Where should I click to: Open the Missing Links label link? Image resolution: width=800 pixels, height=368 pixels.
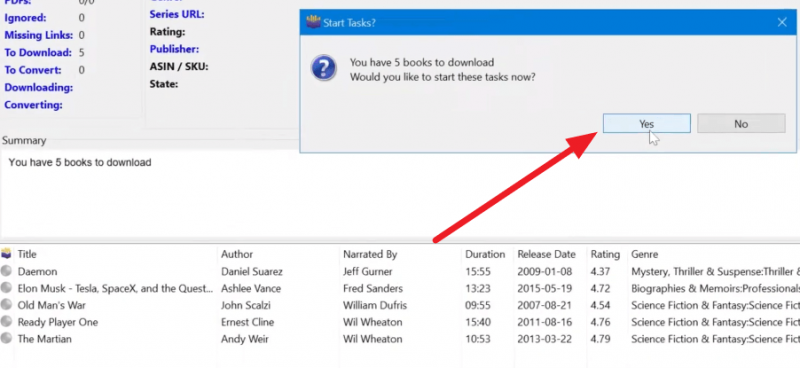(x=39, y=35)
